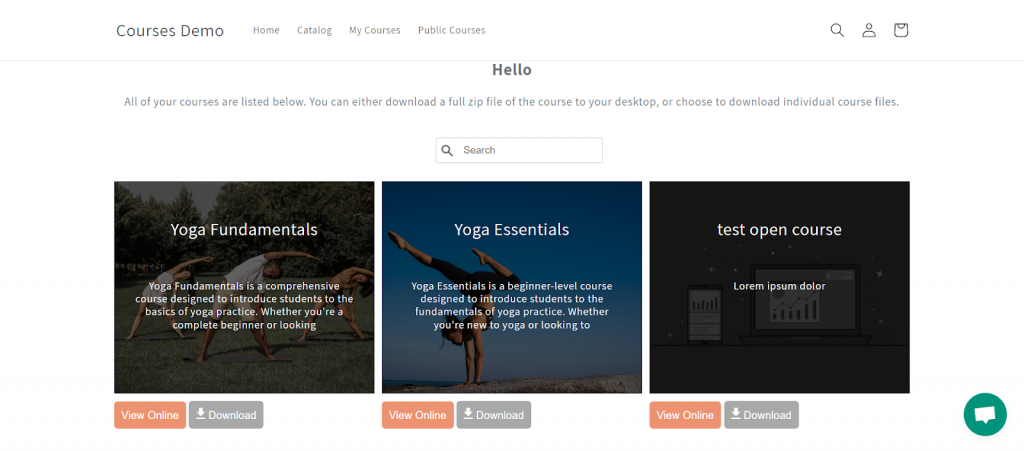Screen dimensions: 1024x451
Task: Download the Yoga Fundamentals course
Action: (x=226, y=415)
